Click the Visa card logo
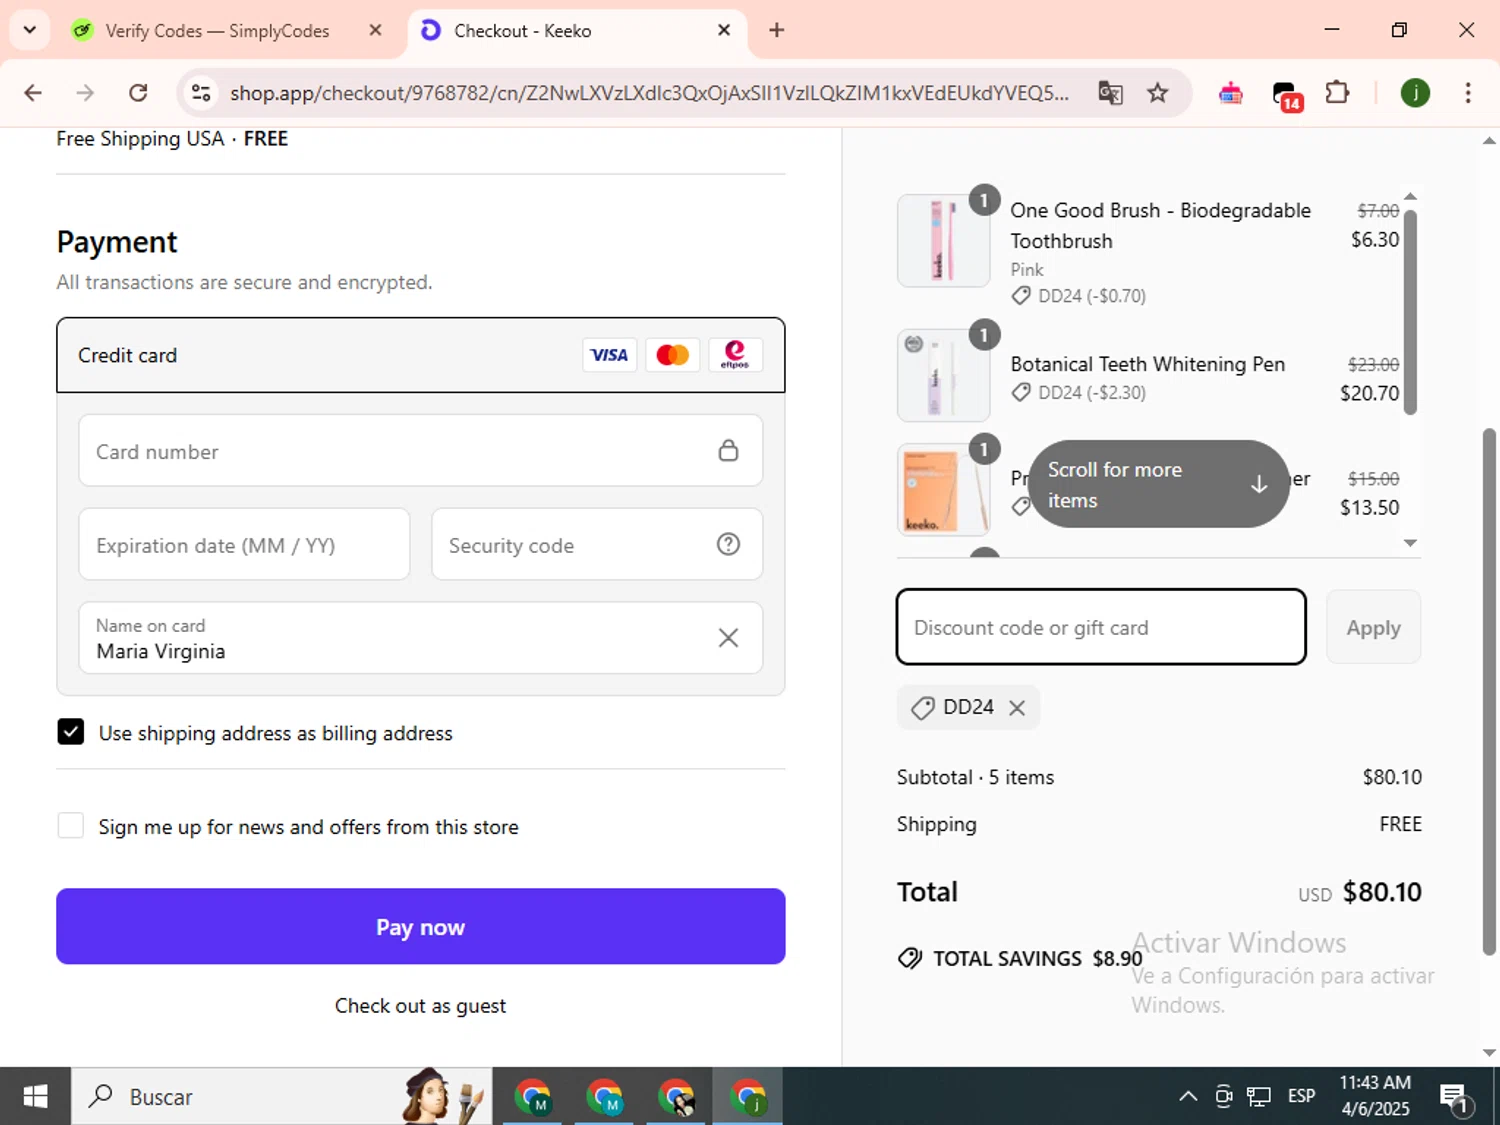 (x=609, y=355)
